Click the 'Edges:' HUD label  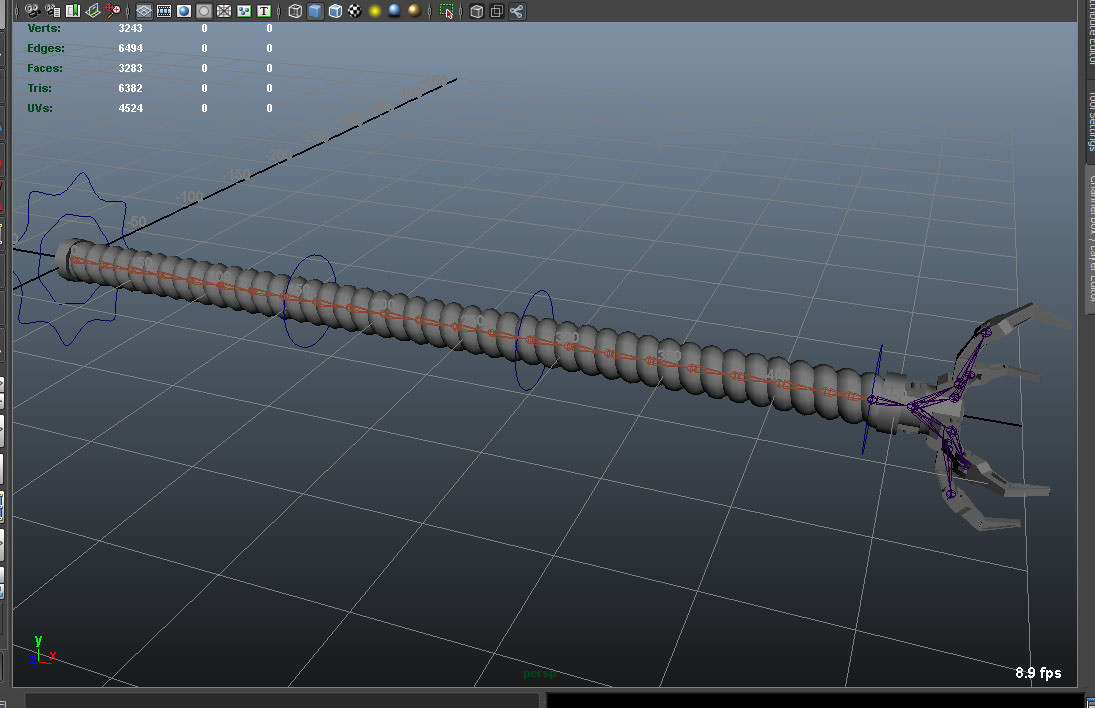(x=46, y=48)
